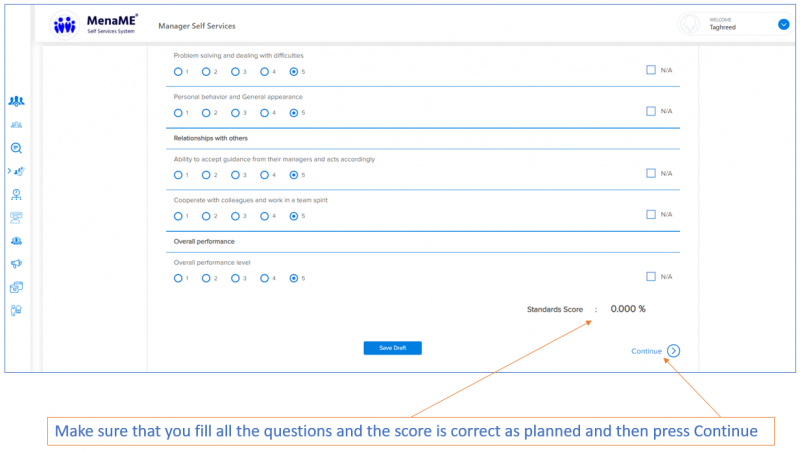Open the organization chart sidebar icon
The width and height of the screenshot is (800, 452).
16,194
